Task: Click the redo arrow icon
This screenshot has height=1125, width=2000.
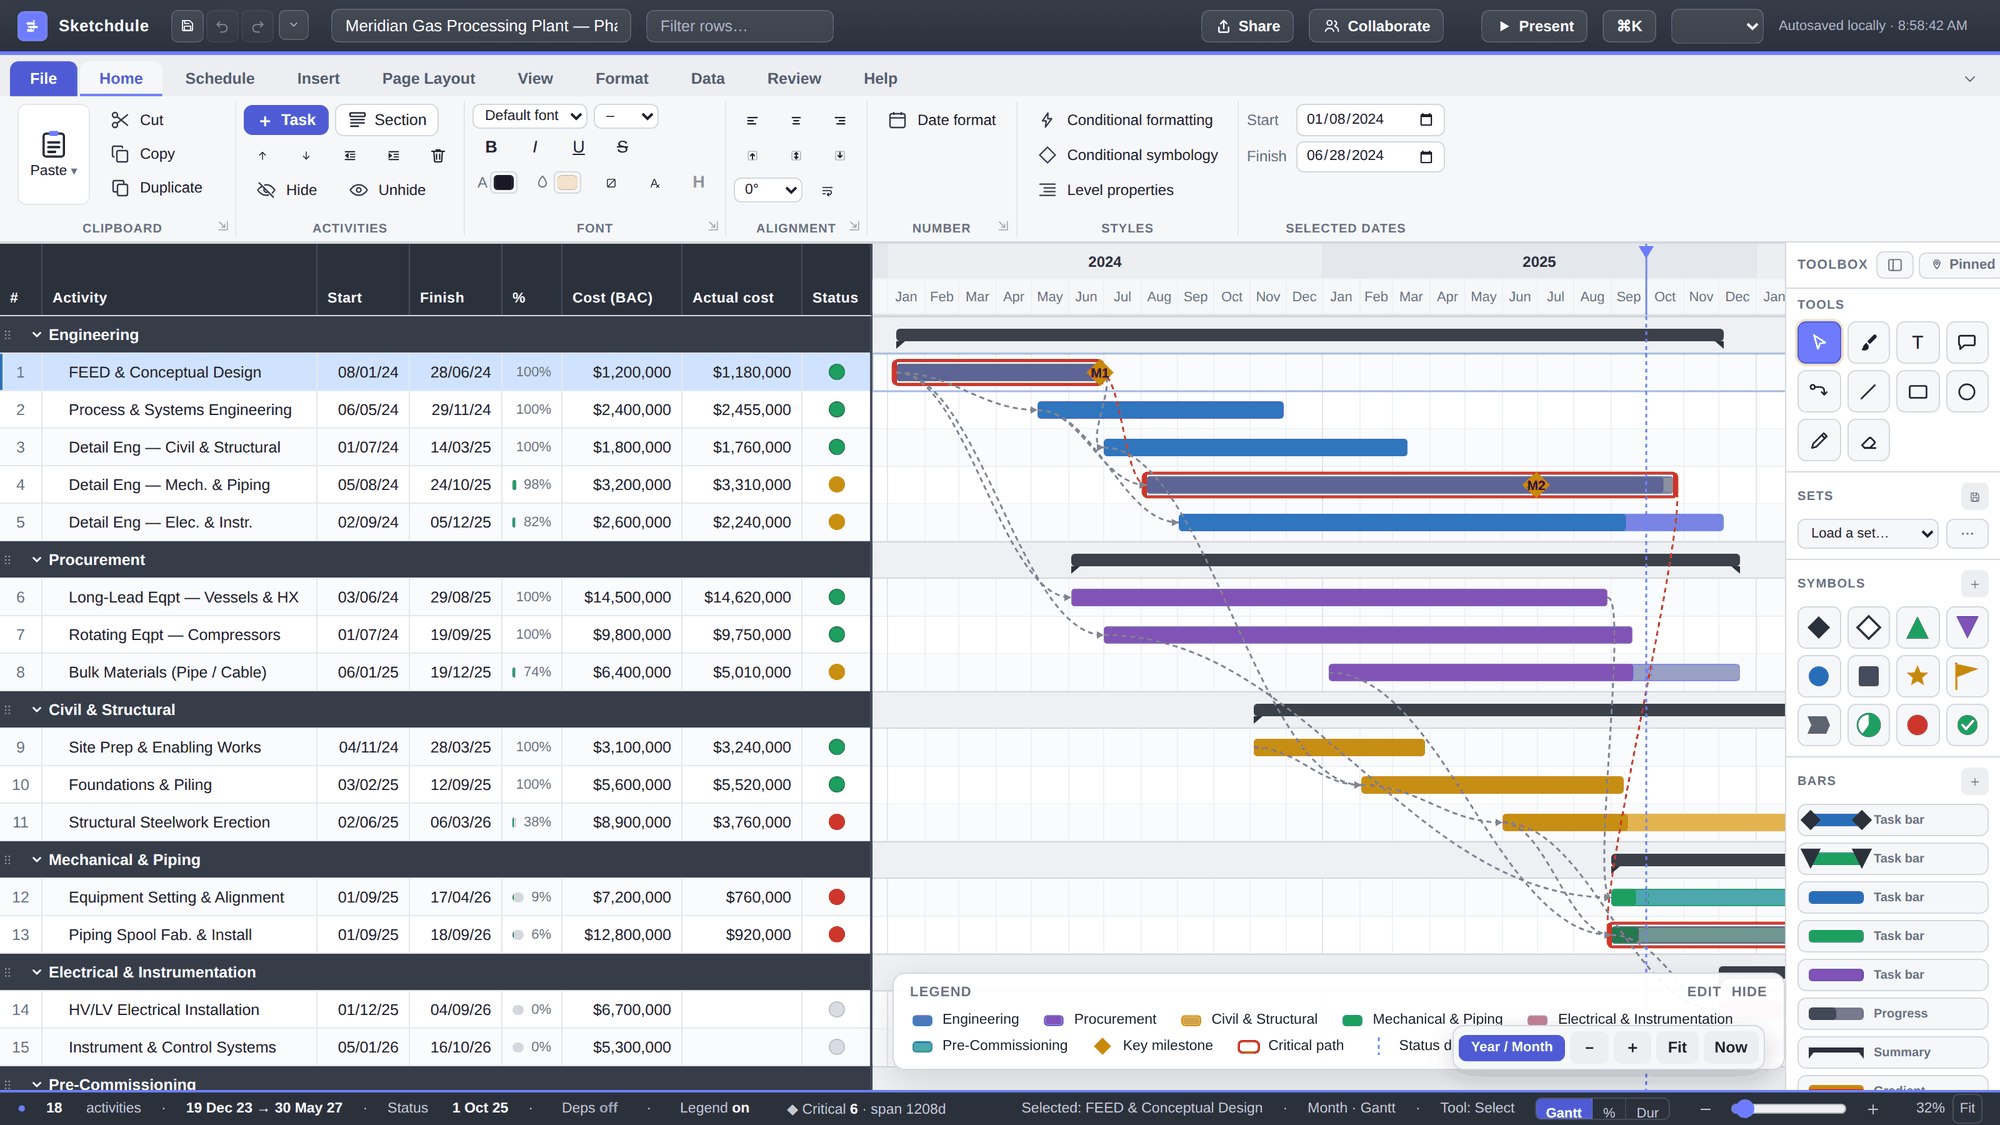Action: point(257,26)
